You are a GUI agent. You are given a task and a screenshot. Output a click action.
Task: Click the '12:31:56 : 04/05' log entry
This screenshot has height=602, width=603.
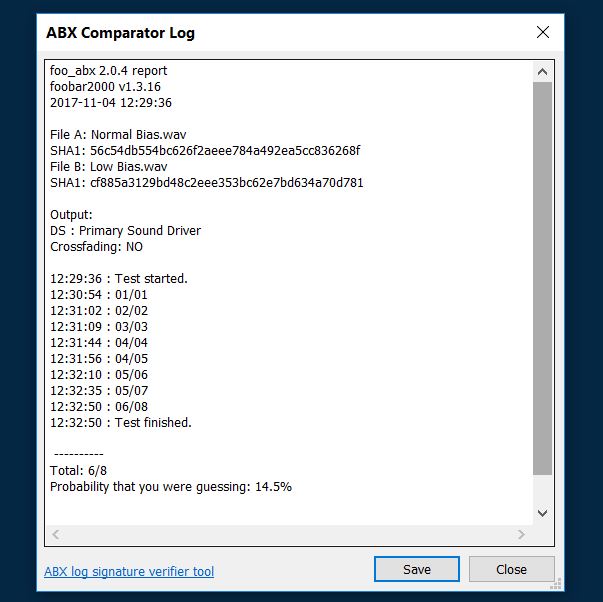[99, 359]
